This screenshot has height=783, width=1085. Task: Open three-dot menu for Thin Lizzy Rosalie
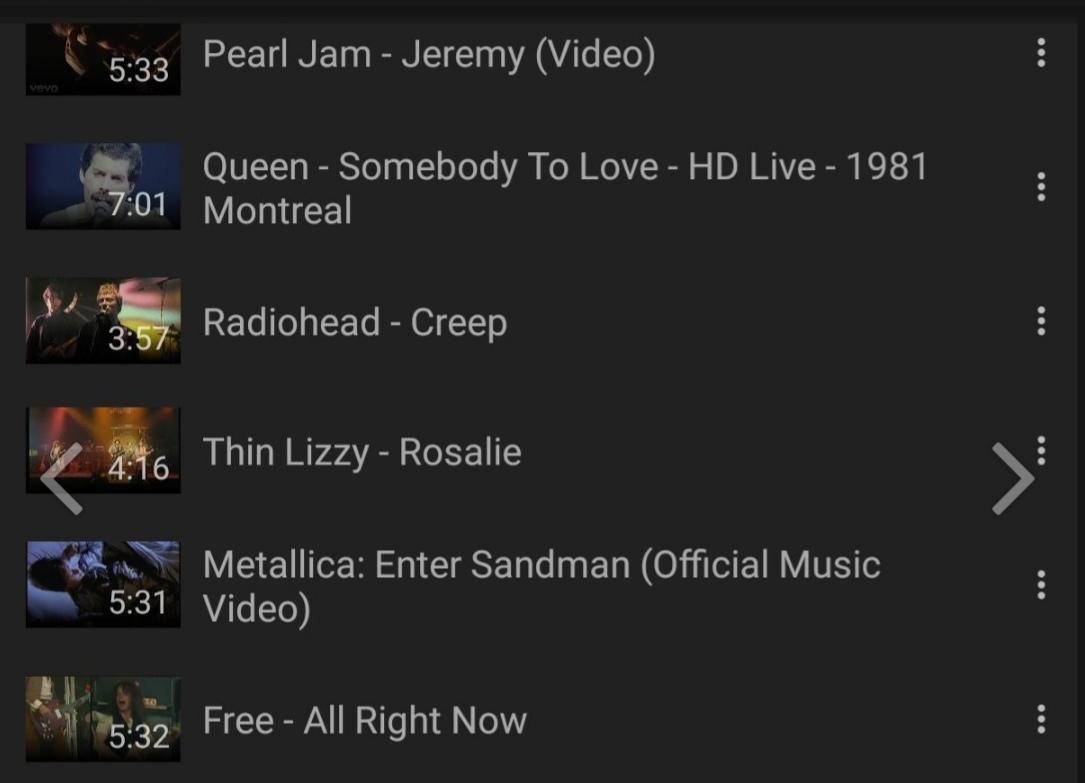pyautogui.click(x=1041, y=450)
